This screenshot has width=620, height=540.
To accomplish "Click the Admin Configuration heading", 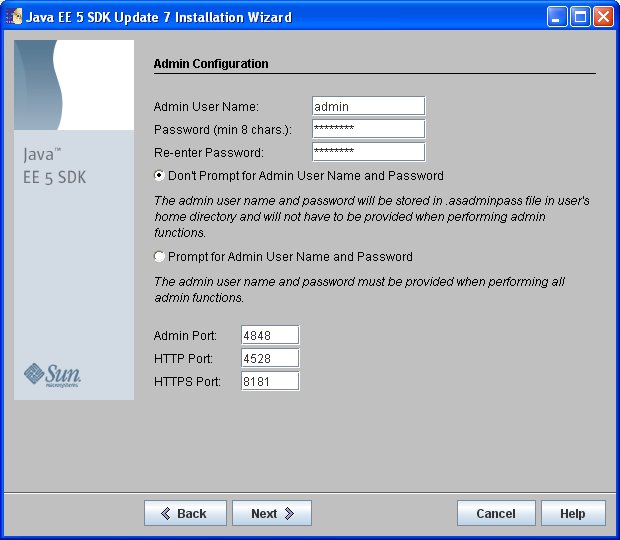I will (211, 64).
